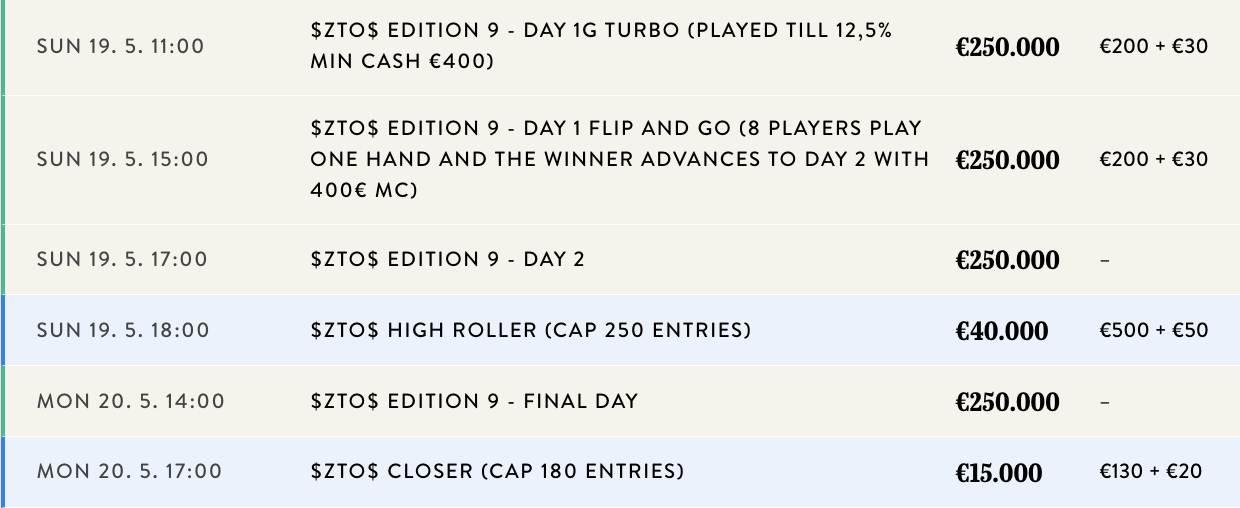This screenshot has width=1240, height=508.
Task: Click the SUN 19. 5. 11:00 date
Action: point(122,47)
